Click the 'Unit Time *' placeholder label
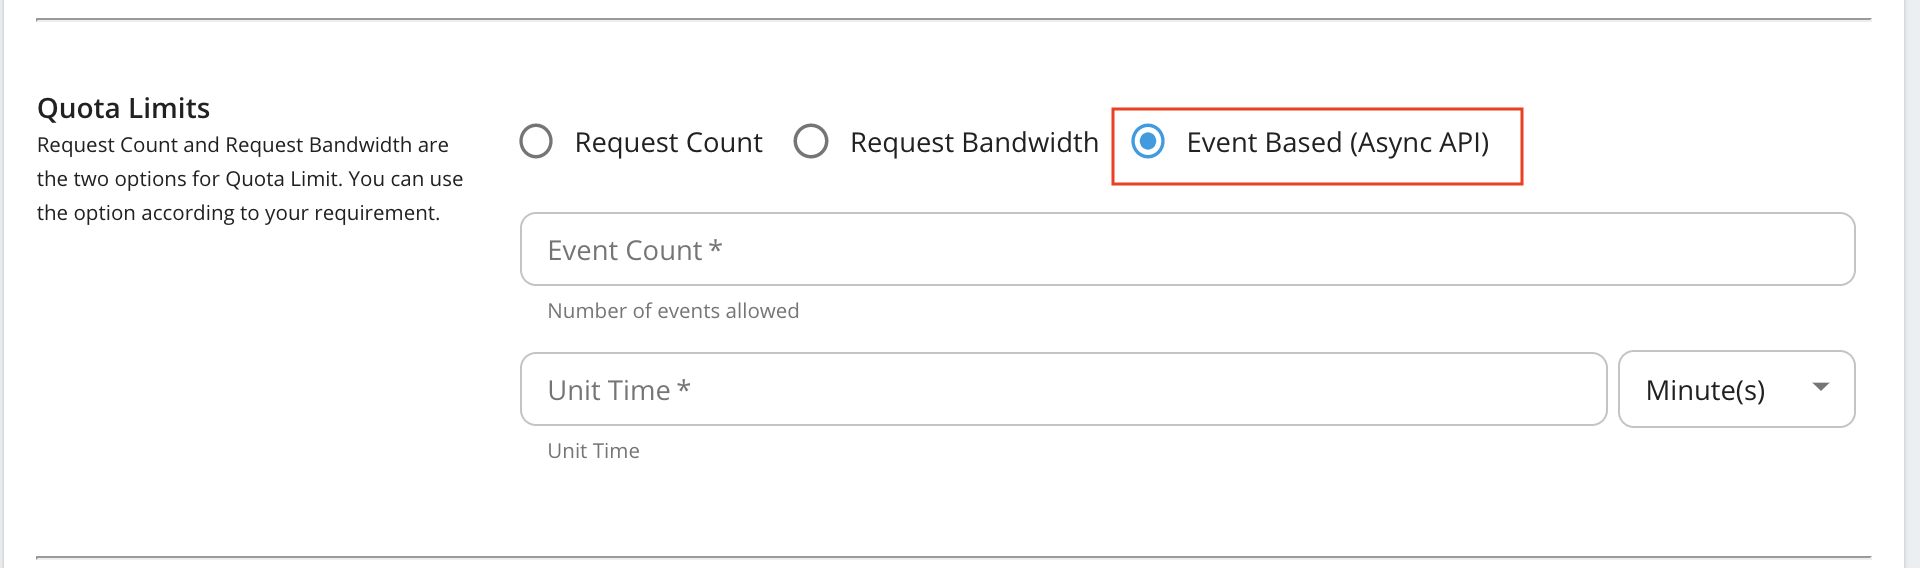 point(618,390)
